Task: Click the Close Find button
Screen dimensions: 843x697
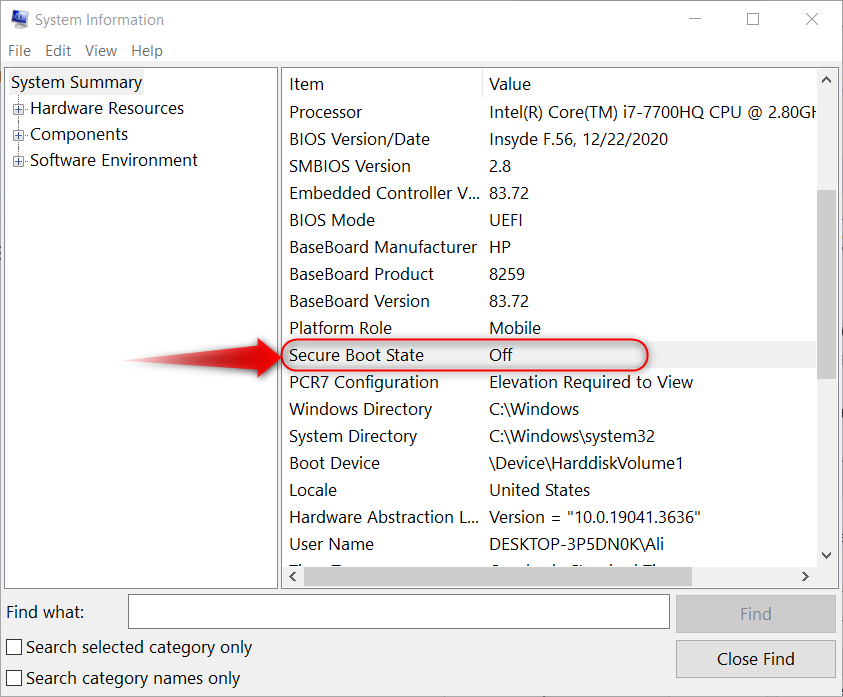Action: (x=755, y=659)
